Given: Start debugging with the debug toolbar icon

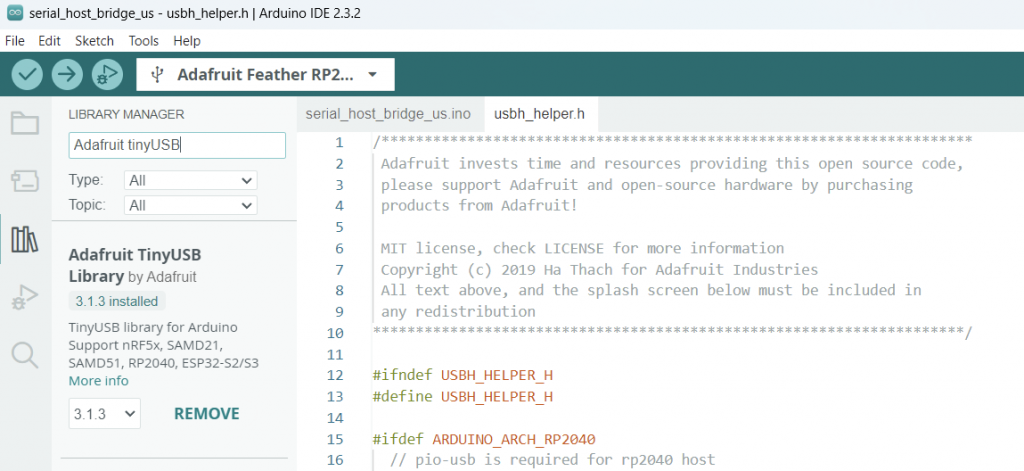Looking at the screenshot, I should click(x=107, y=74).
